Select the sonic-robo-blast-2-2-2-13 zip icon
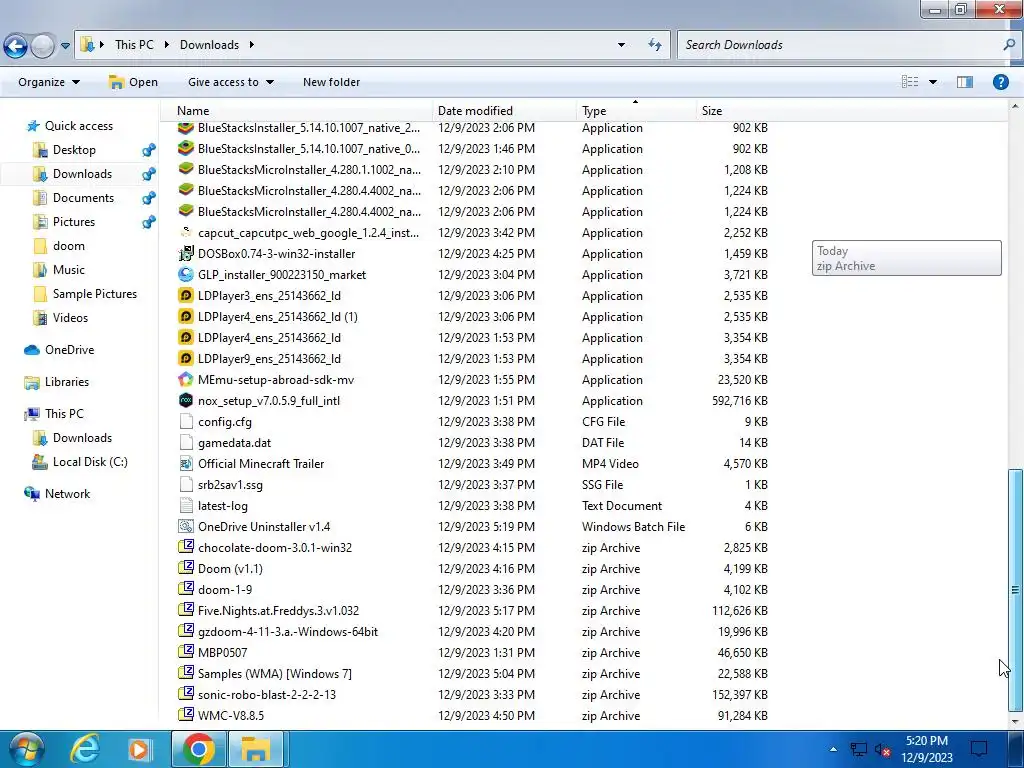The width and height of the screenshot is (1024, 768). pyautogui.click(x=186, y=694)
